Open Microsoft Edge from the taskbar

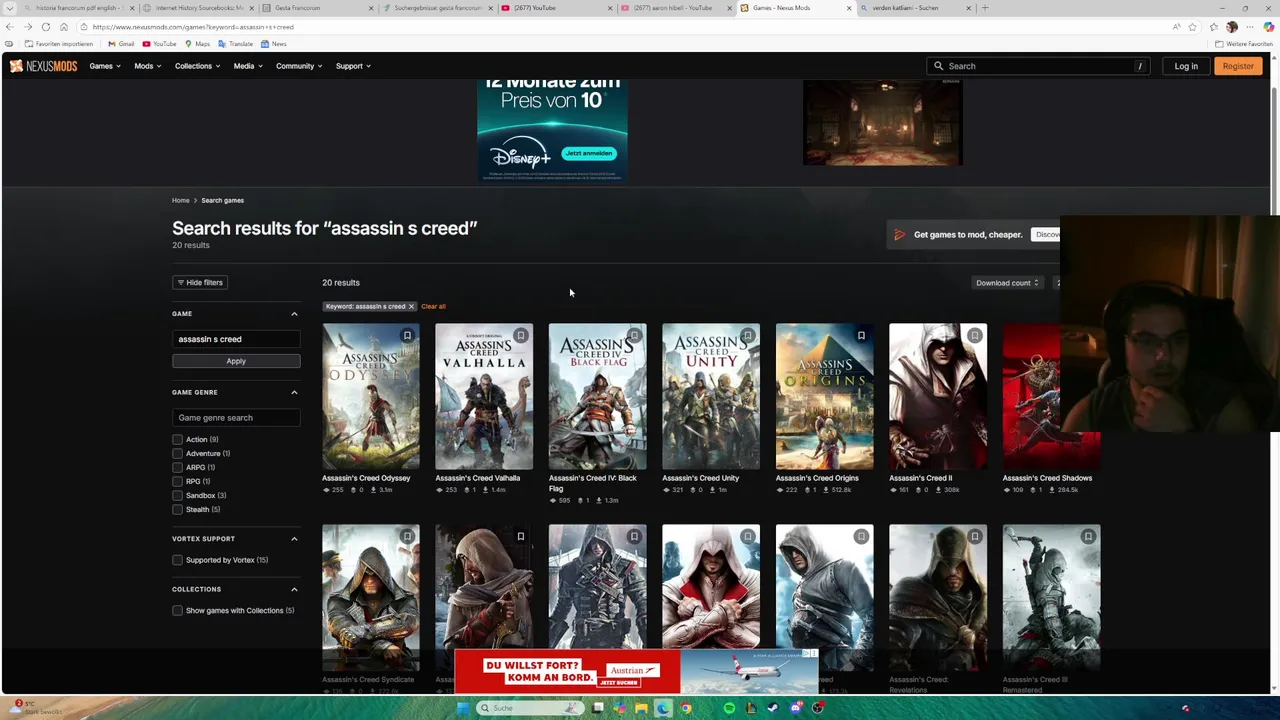[663, 708]
